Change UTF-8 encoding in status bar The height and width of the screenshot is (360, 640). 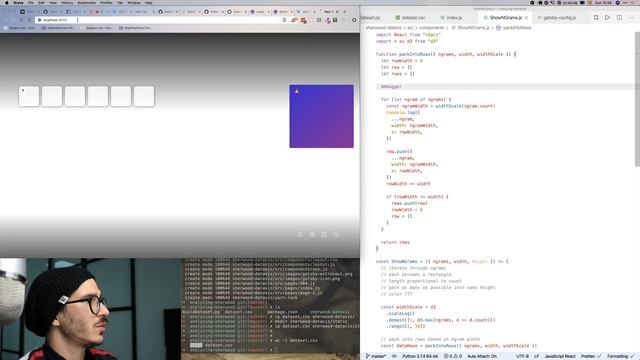pos(522,356)
